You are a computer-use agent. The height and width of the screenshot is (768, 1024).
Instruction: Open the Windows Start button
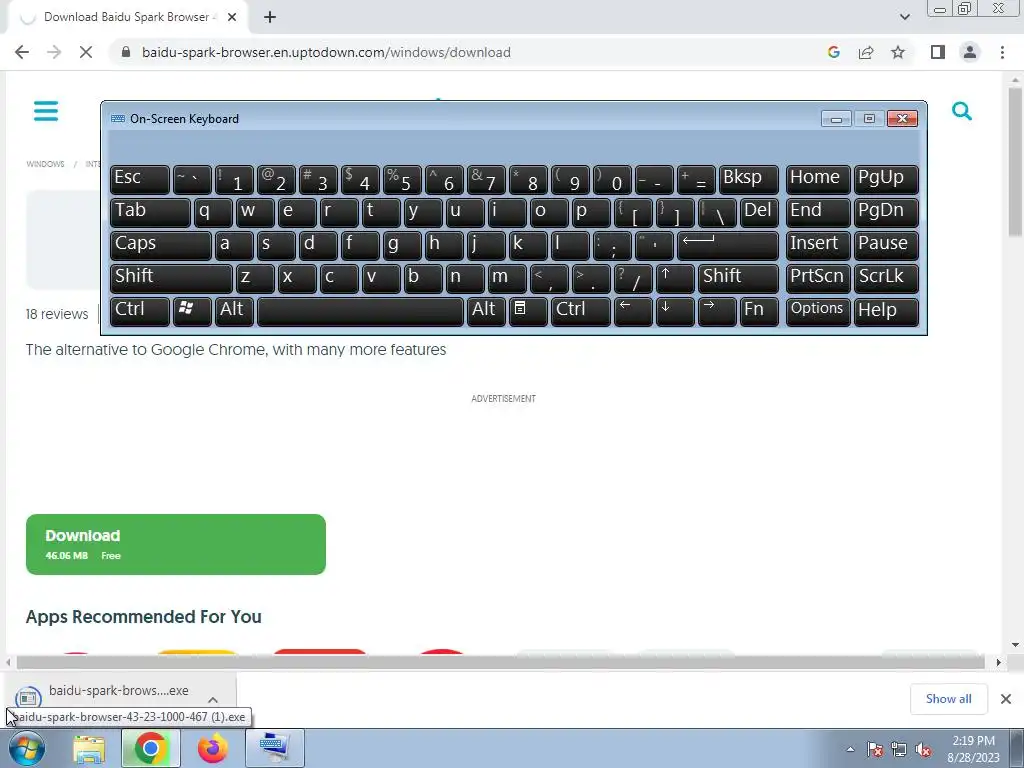coord(27,748)
